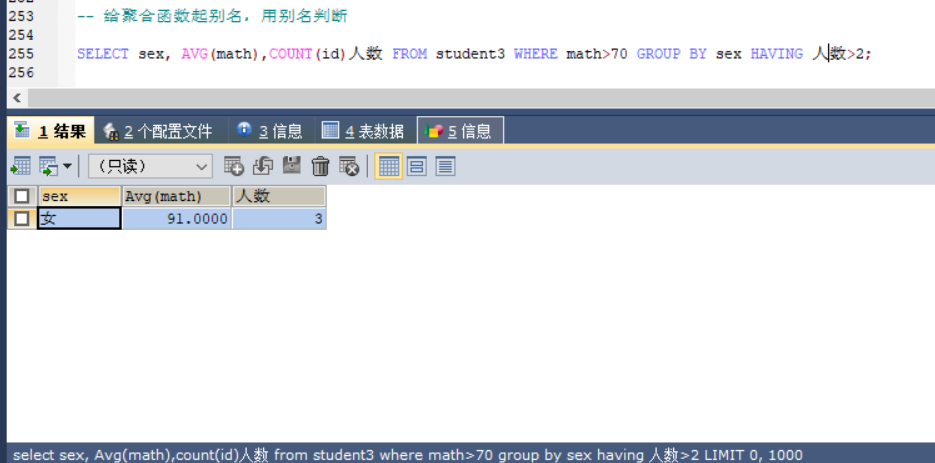Image resolution: width=935 pixels, height=463 pixels.
Task: Open the 4 表数据 tab
Action: [365, 131]
